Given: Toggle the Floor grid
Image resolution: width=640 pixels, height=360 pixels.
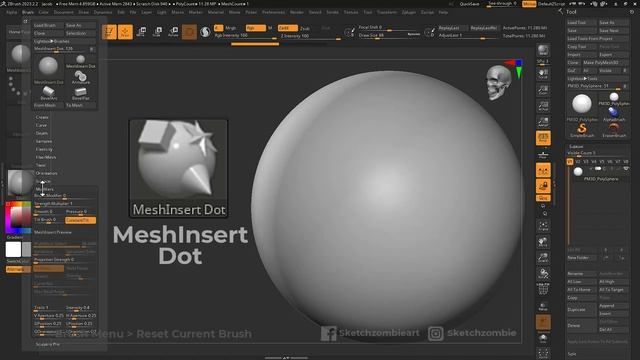Looking at the screenshot, I should tap(543, 154).
